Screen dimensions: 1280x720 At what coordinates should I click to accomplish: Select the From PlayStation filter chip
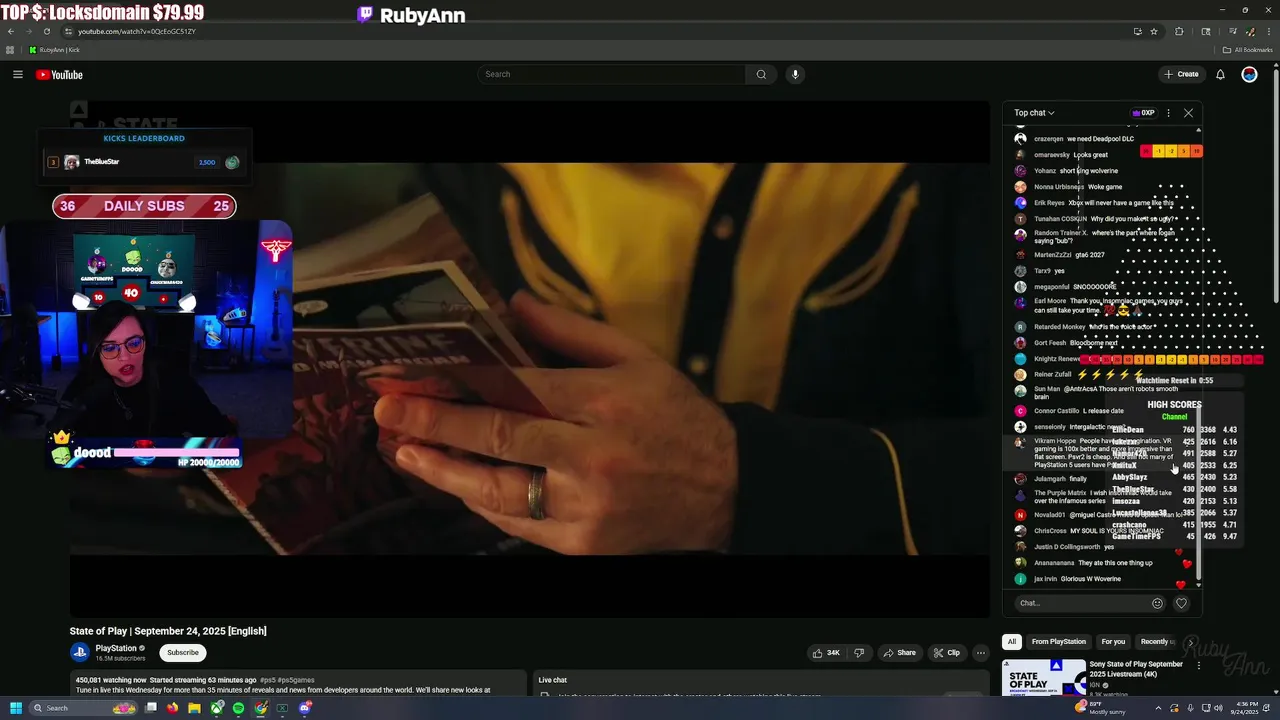click(x=1059, y=641)
